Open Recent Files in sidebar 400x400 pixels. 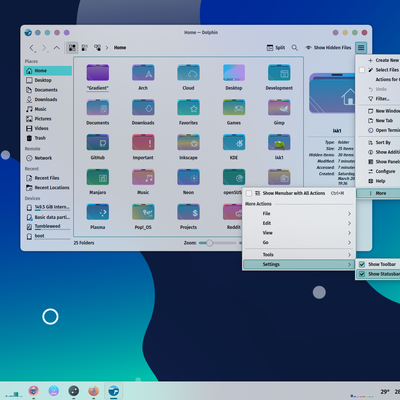point(48,178)
